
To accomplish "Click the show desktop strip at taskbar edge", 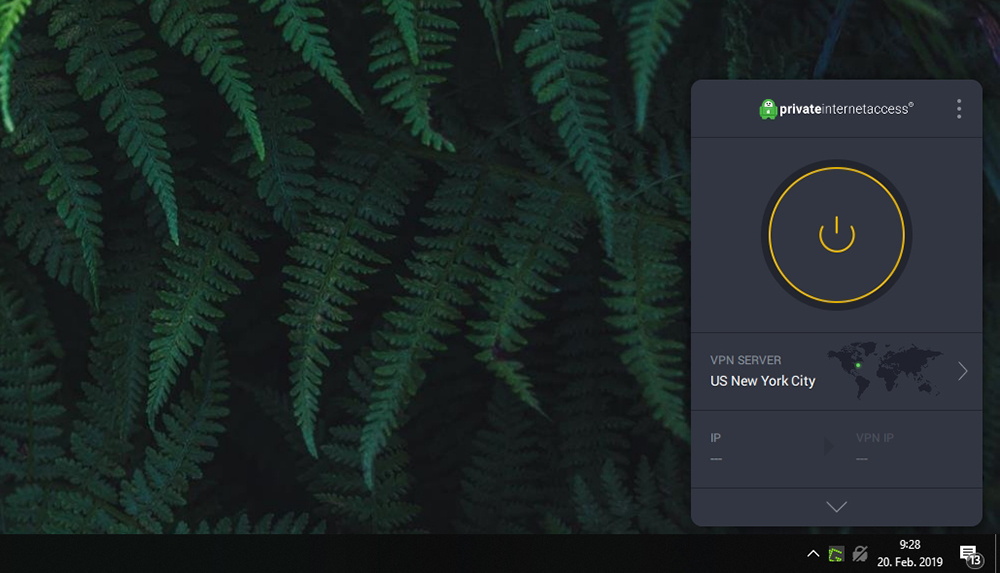I will (996, 554).
